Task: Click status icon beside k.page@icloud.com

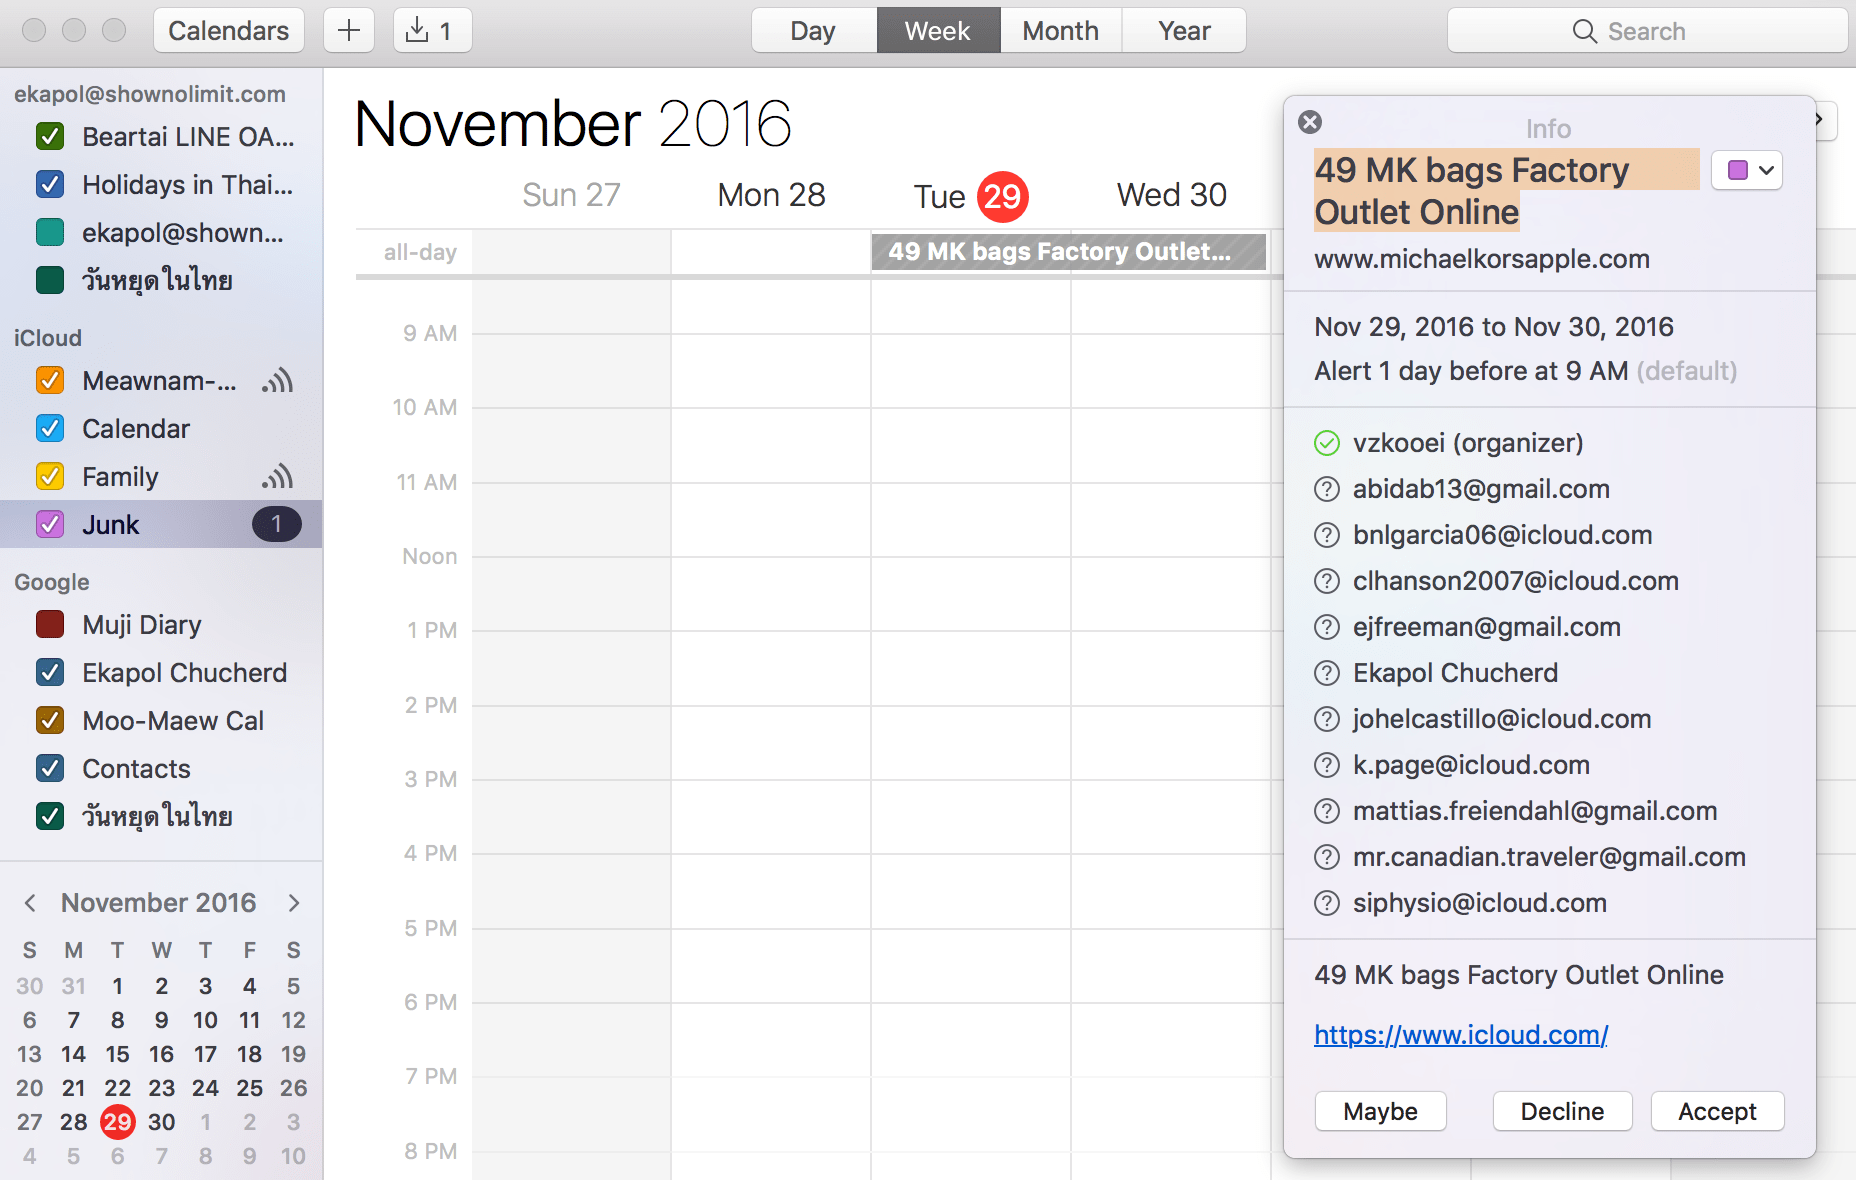Action: point(1326,765)
